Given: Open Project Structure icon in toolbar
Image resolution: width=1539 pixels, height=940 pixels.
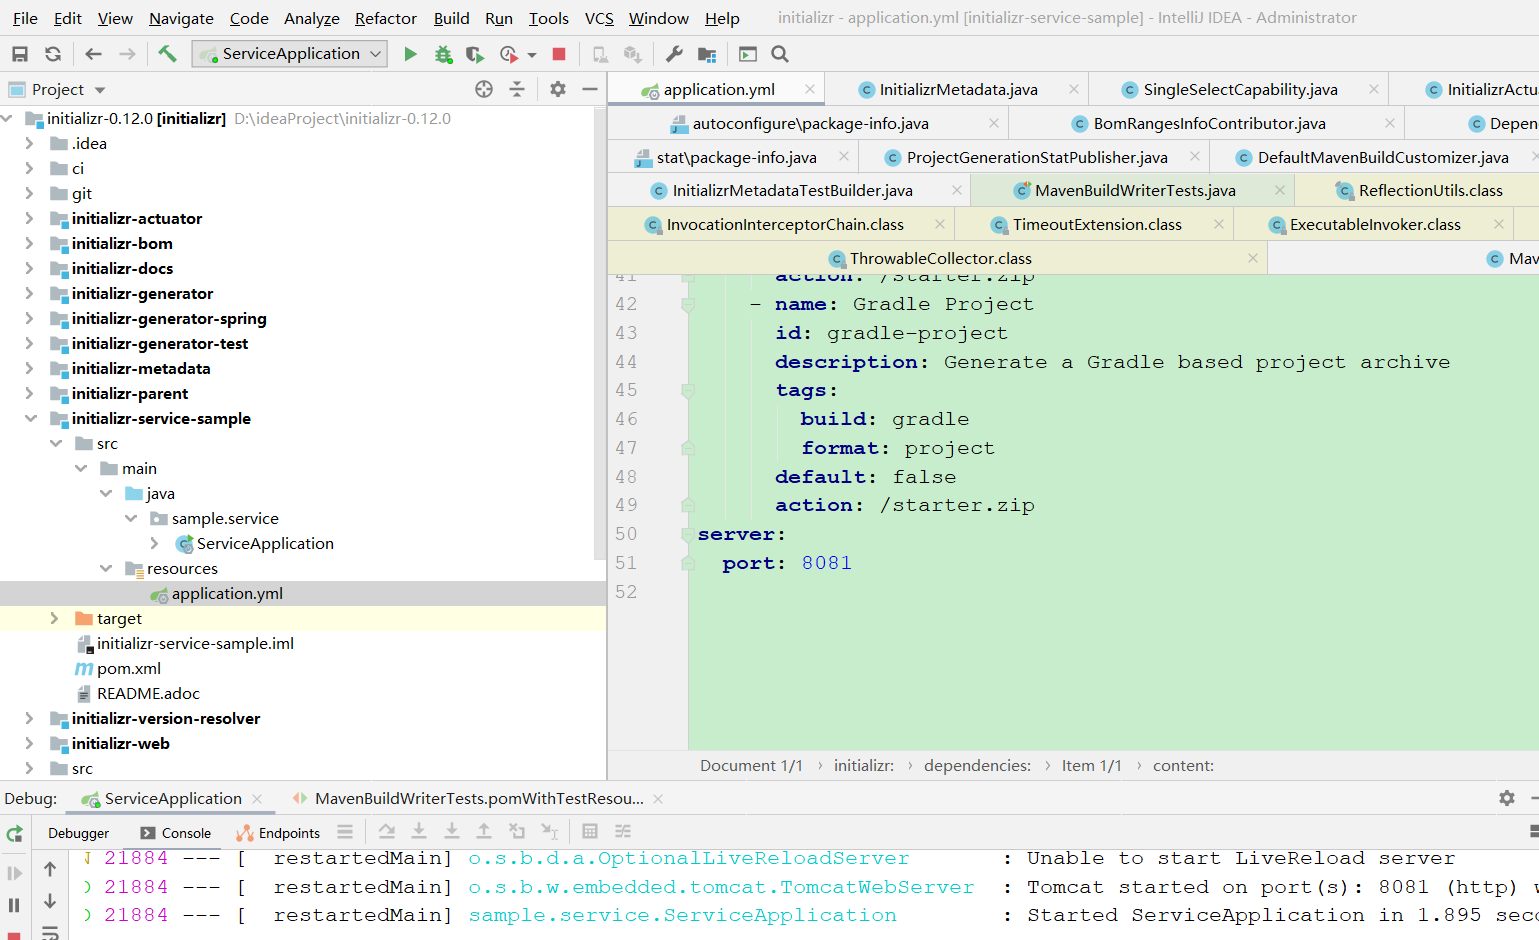Looking at the screenshot, I should tap(707, 54).
